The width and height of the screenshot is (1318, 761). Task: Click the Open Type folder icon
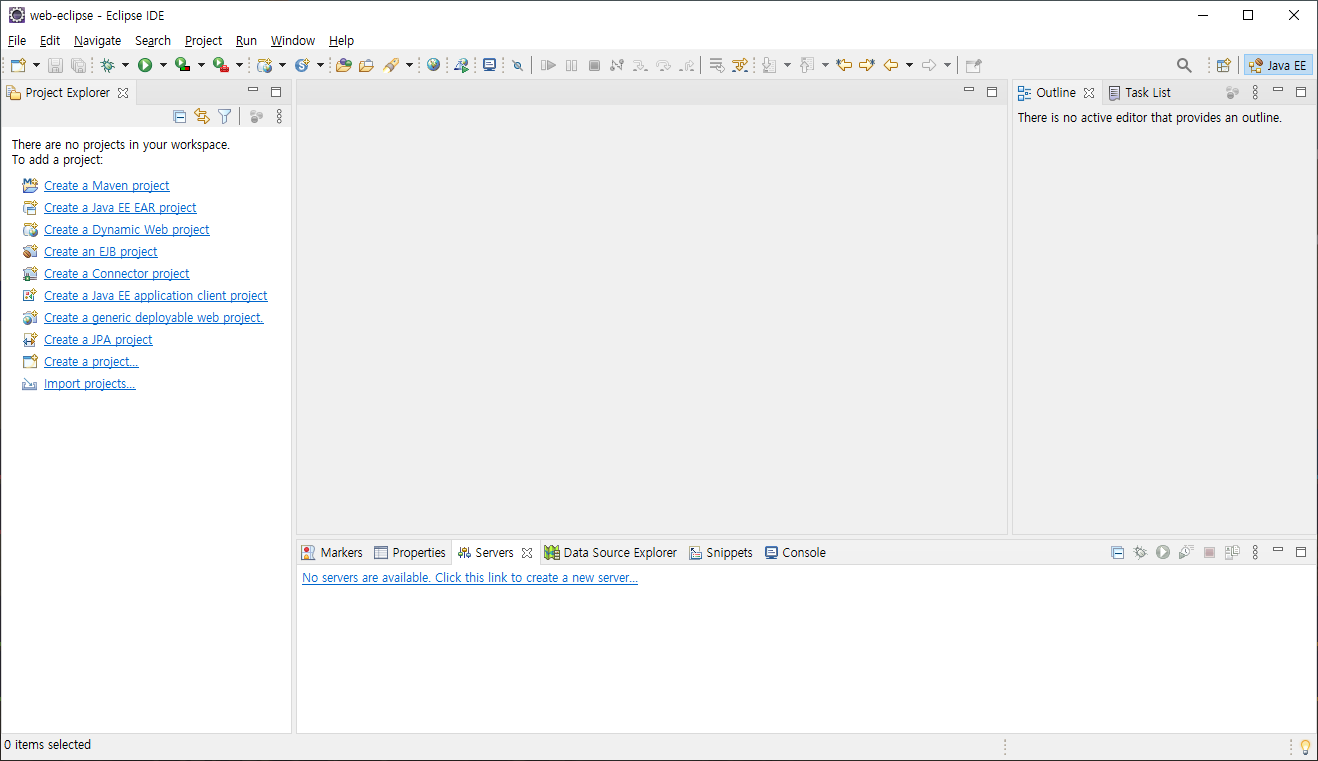click(x=344, y=65)
